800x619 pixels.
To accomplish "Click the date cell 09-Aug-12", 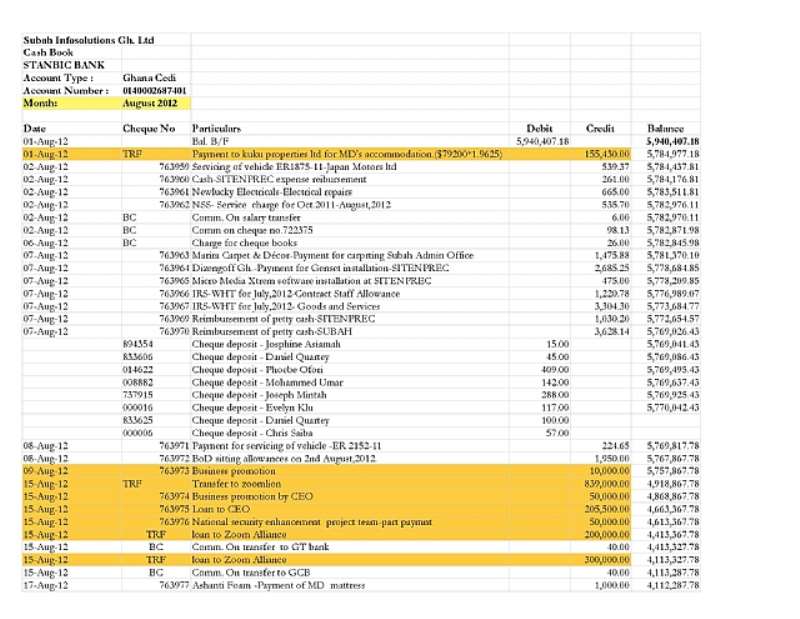I will 45,471.
